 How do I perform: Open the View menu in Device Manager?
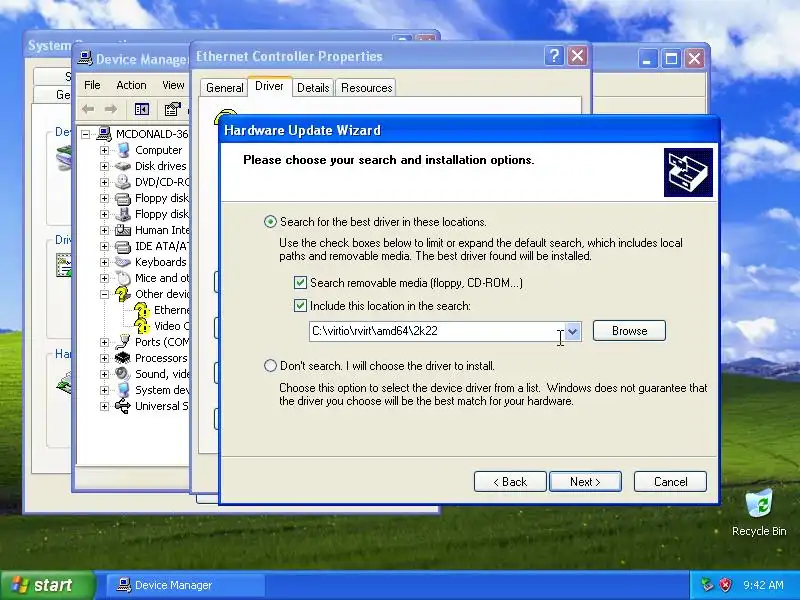coord(173,85)
